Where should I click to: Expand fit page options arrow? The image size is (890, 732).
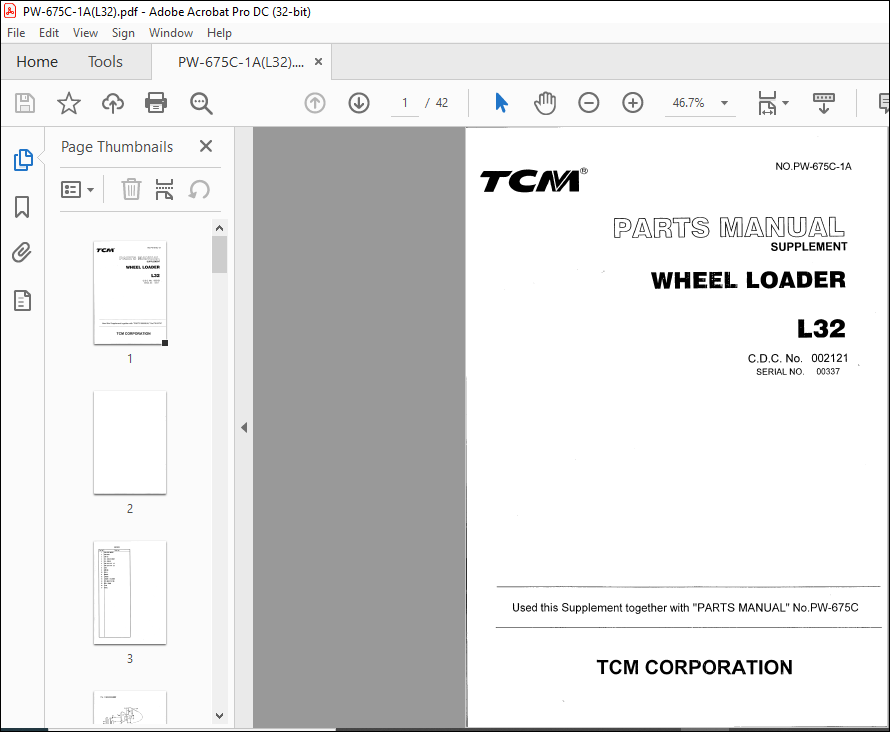[786, 103]
